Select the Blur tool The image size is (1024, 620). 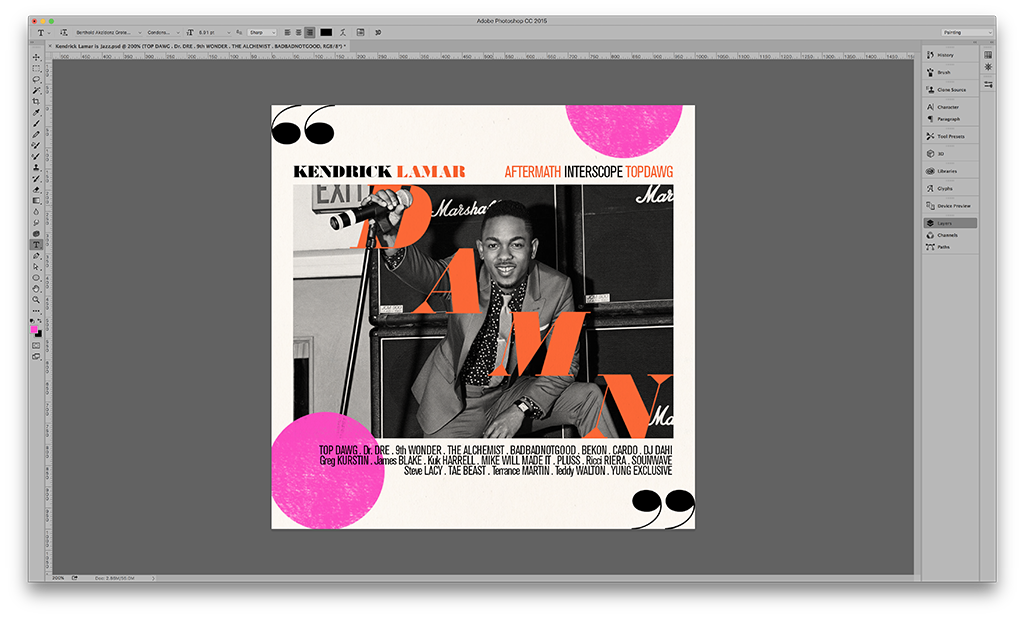(37, 212)
